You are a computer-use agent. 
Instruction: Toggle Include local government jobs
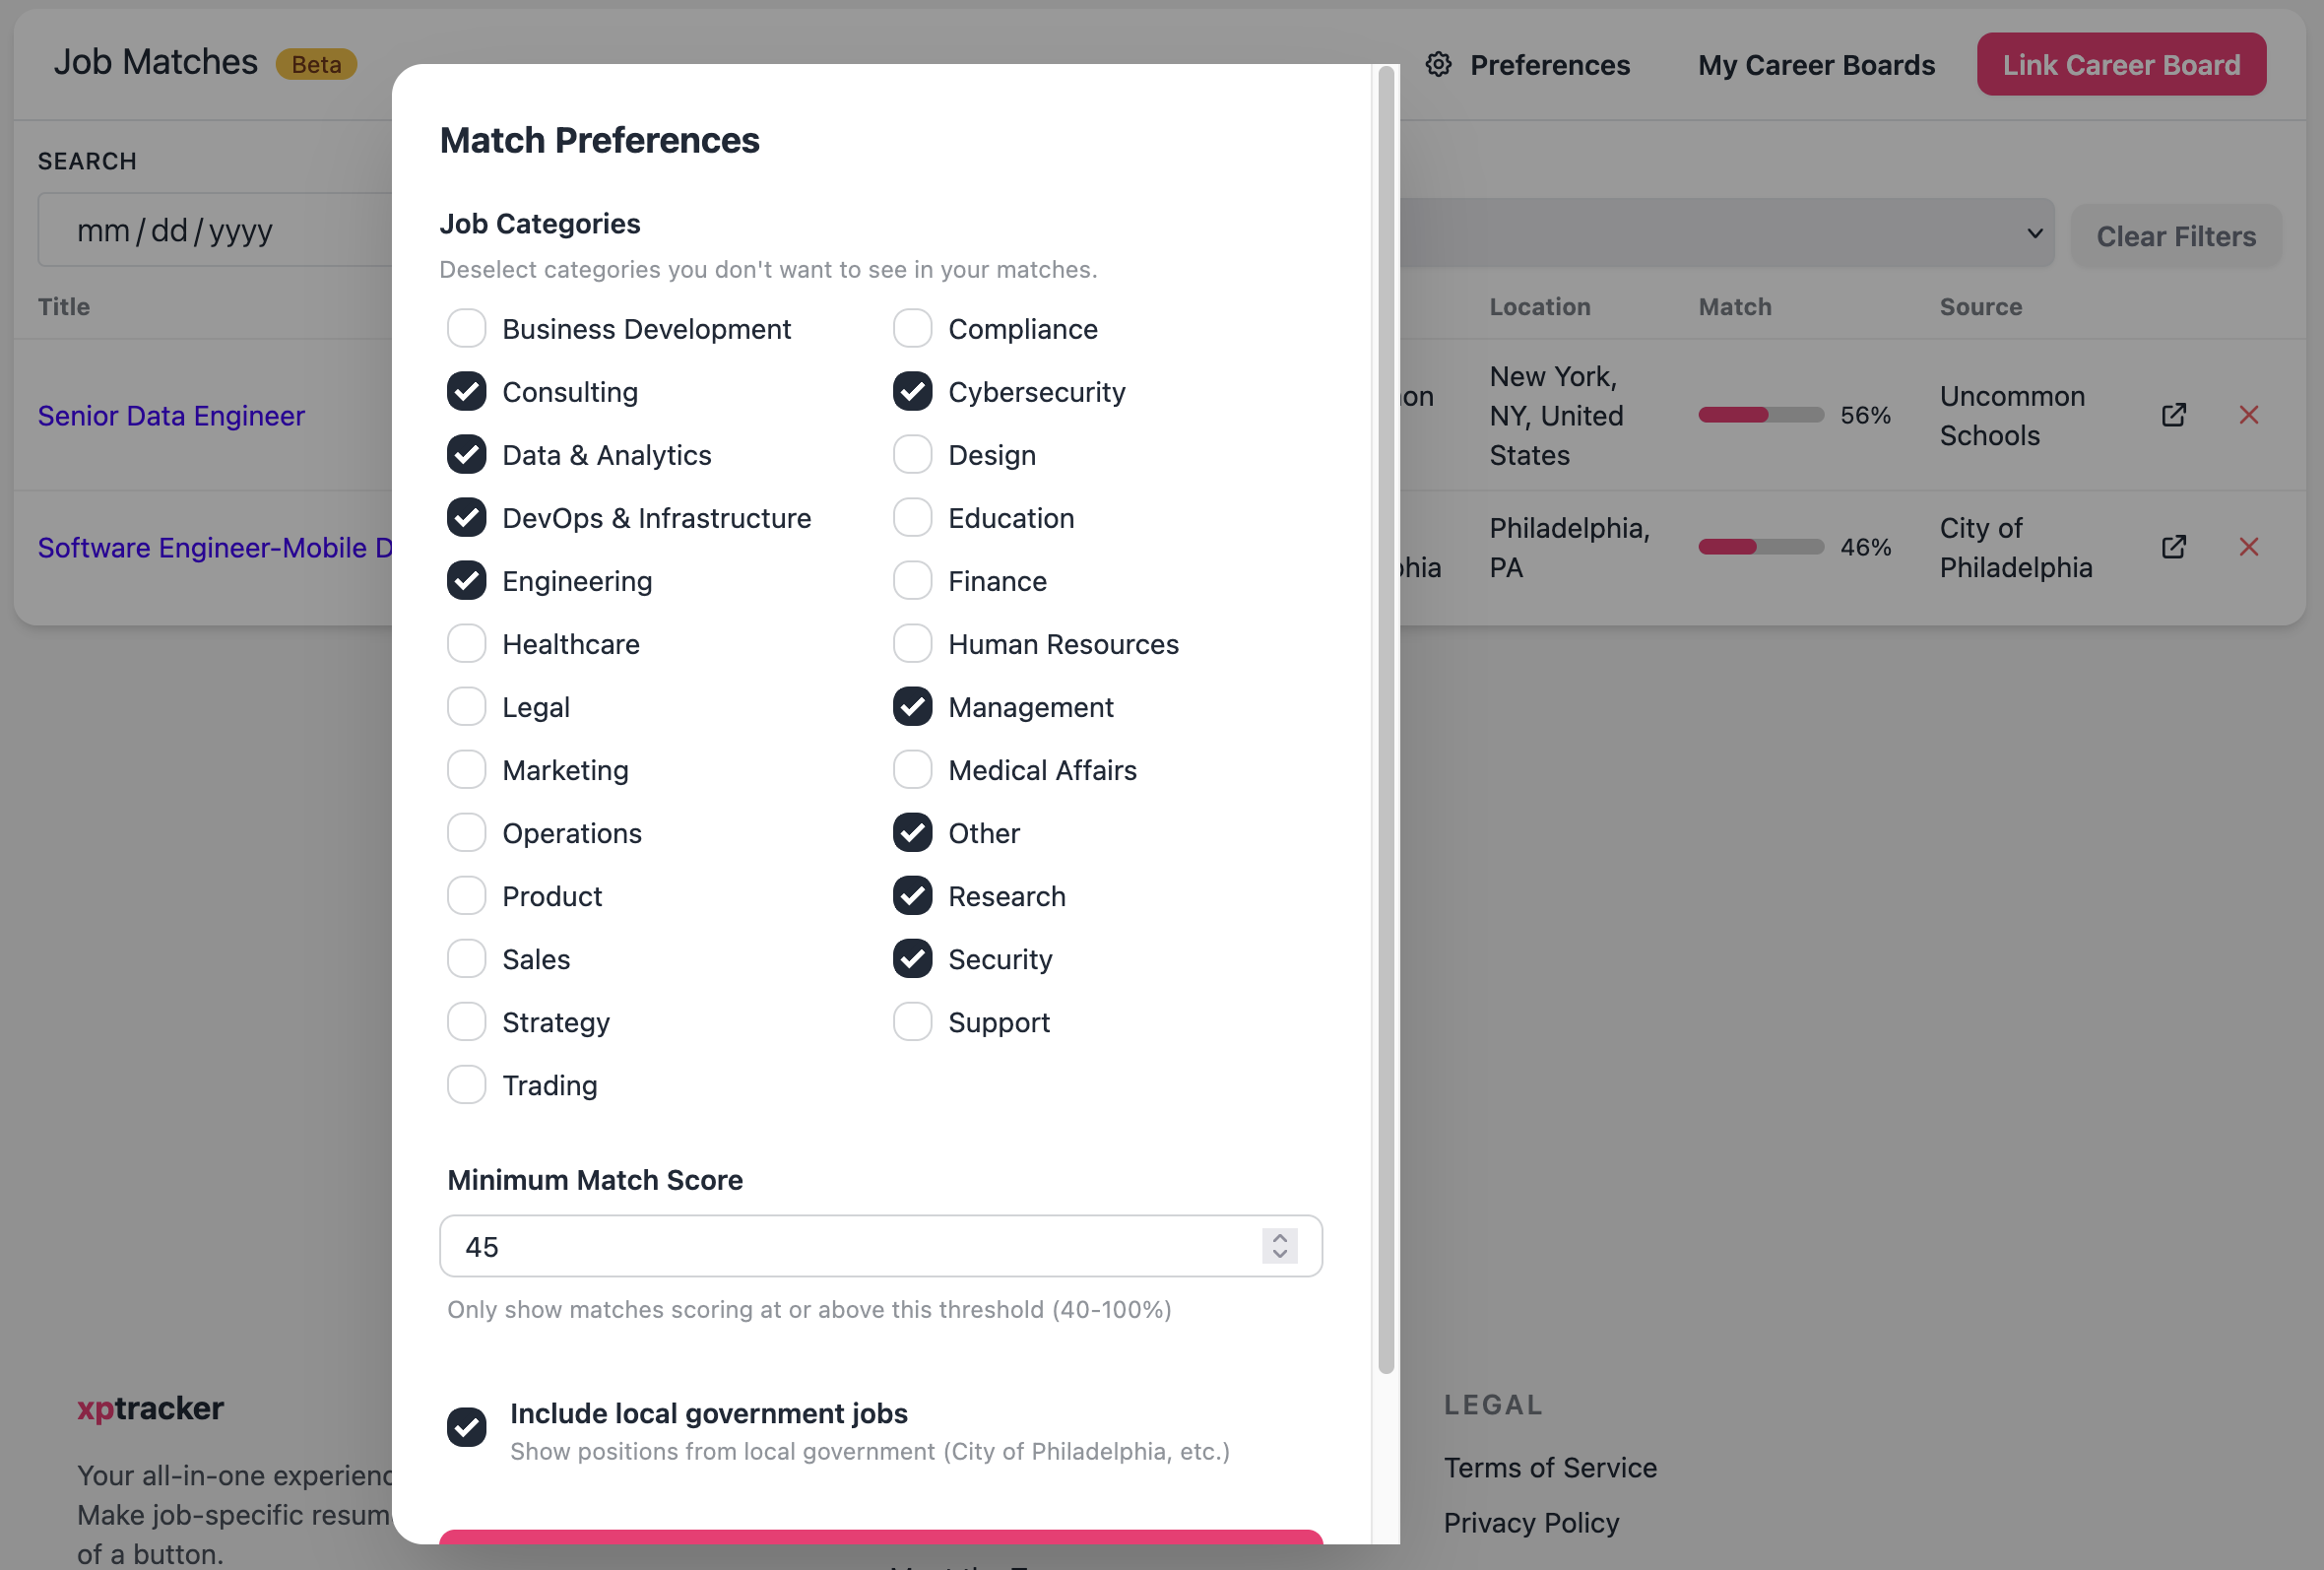tap(466, 1427)
